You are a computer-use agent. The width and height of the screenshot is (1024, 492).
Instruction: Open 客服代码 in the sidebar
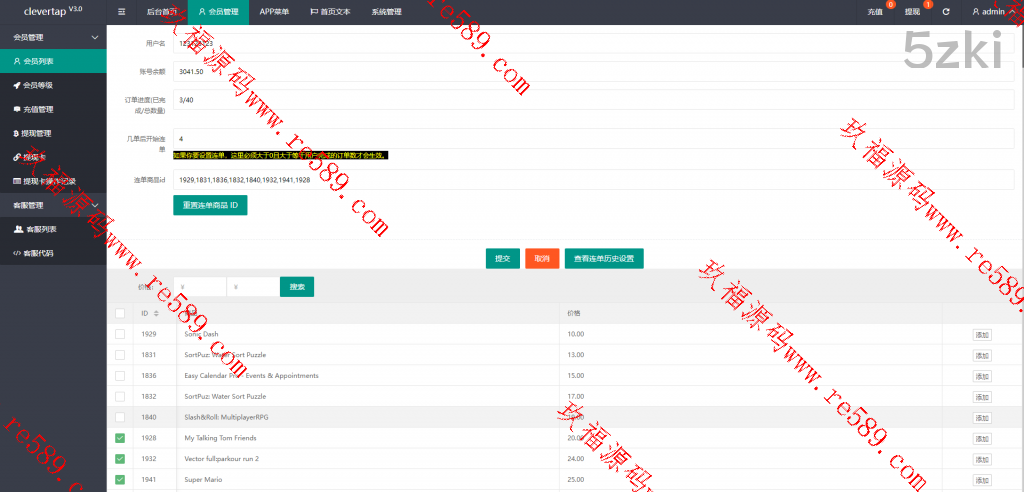click(x=38, y=253)
